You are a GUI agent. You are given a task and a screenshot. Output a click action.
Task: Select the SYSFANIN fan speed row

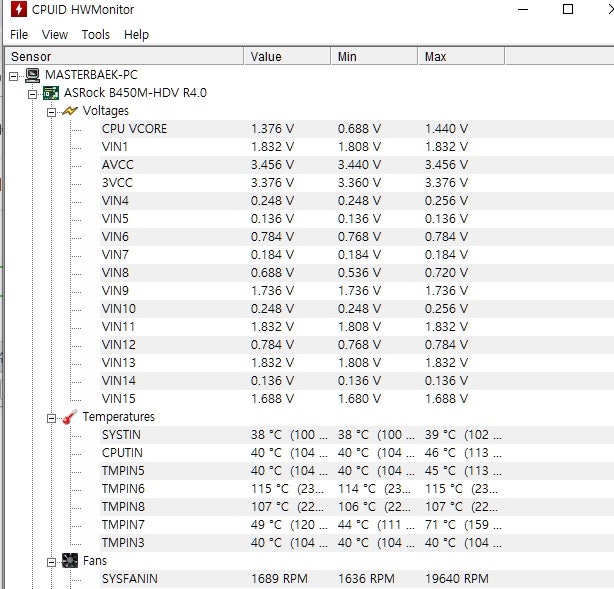[x=129, y=579]
